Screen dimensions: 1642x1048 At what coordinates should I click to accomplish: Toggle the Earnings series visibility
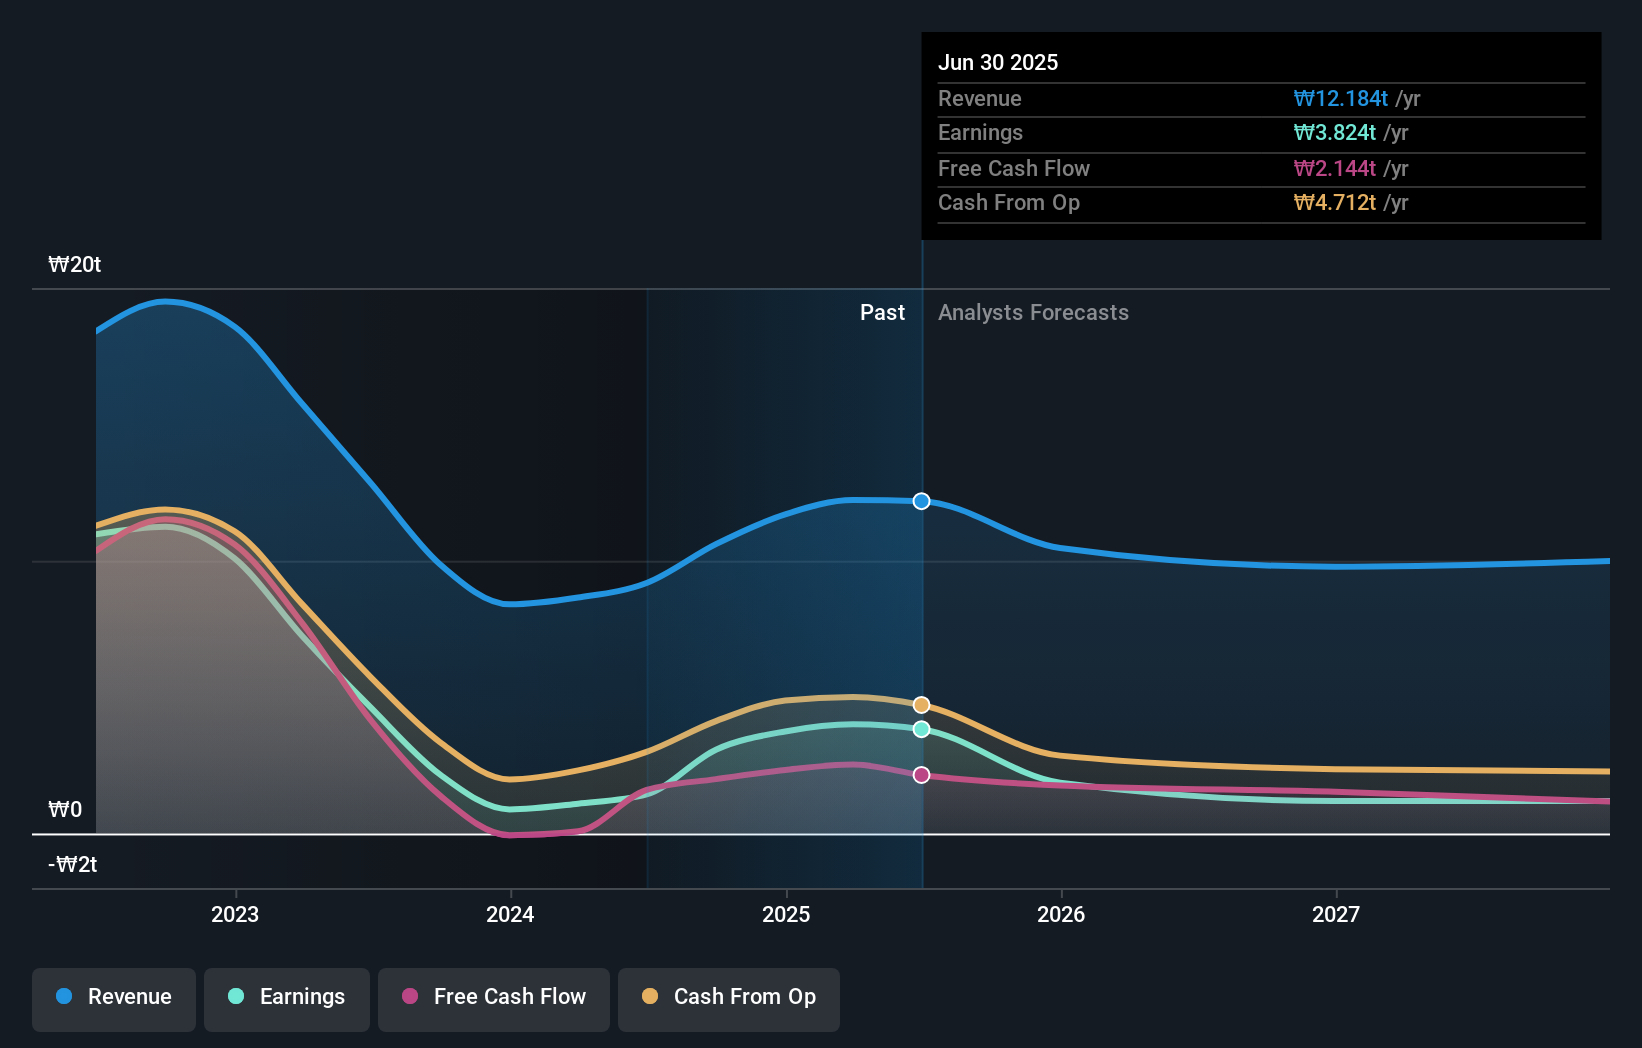pos(287,997)
